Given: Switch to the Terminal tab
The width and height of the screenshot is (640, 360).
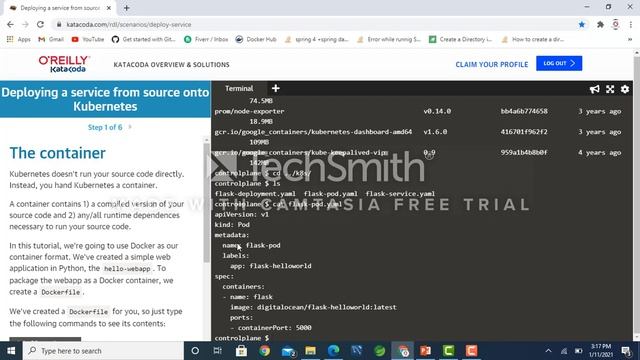Looking at the screenshot, I should 239,88.
